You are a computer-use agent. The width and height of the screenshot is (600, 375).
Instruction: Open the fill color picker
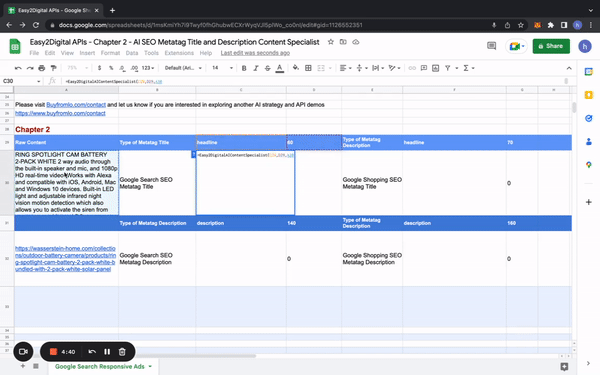coord(296,68)
